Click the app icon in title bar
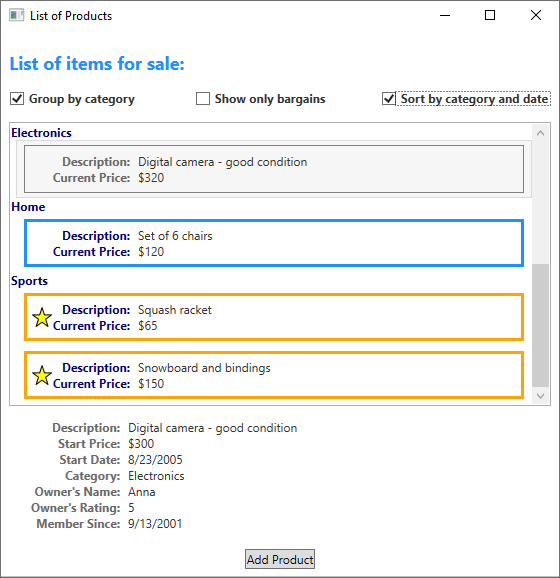560x578 pixels. pyautogui.click(x=17, y=15)
